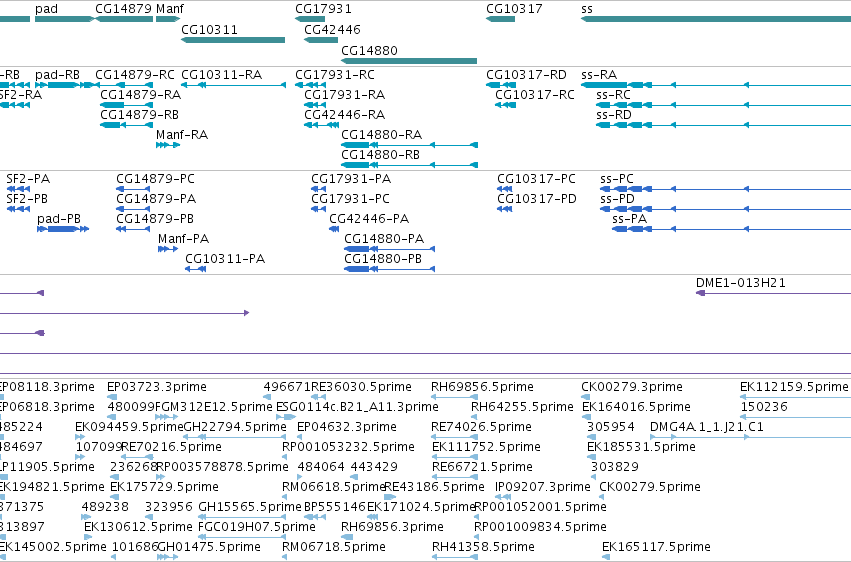851x562 pixels.
Task: Click protein ss-PD
Action: tap(618, 199)
